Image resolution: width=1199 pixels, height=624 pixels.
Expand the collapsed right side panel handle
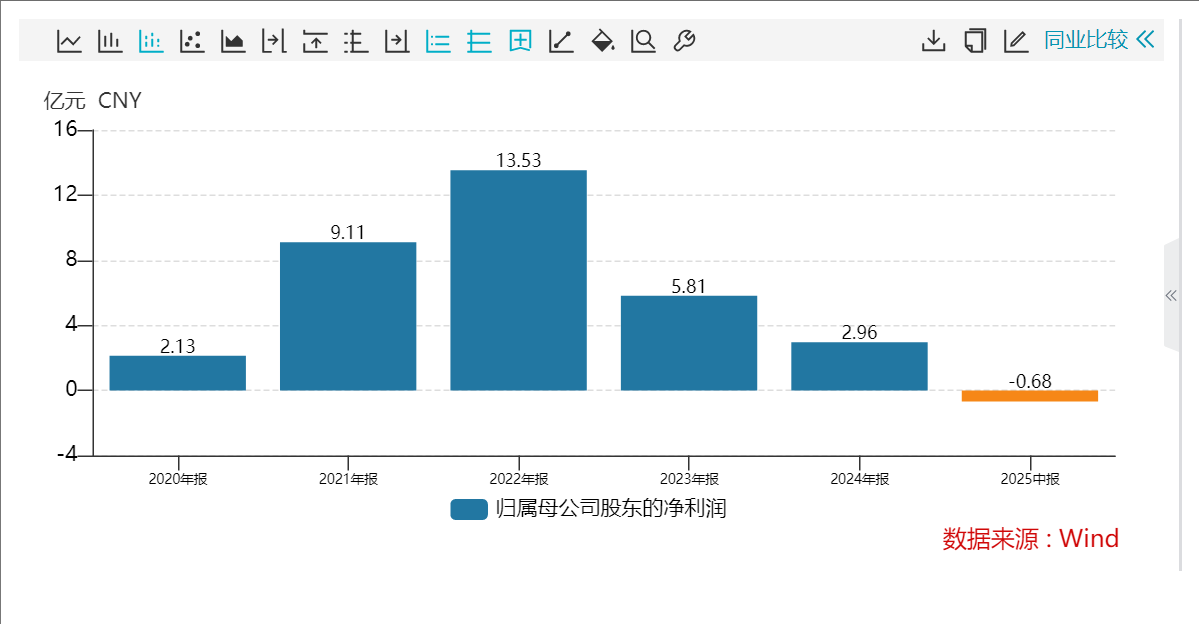tap(1171, 295)
